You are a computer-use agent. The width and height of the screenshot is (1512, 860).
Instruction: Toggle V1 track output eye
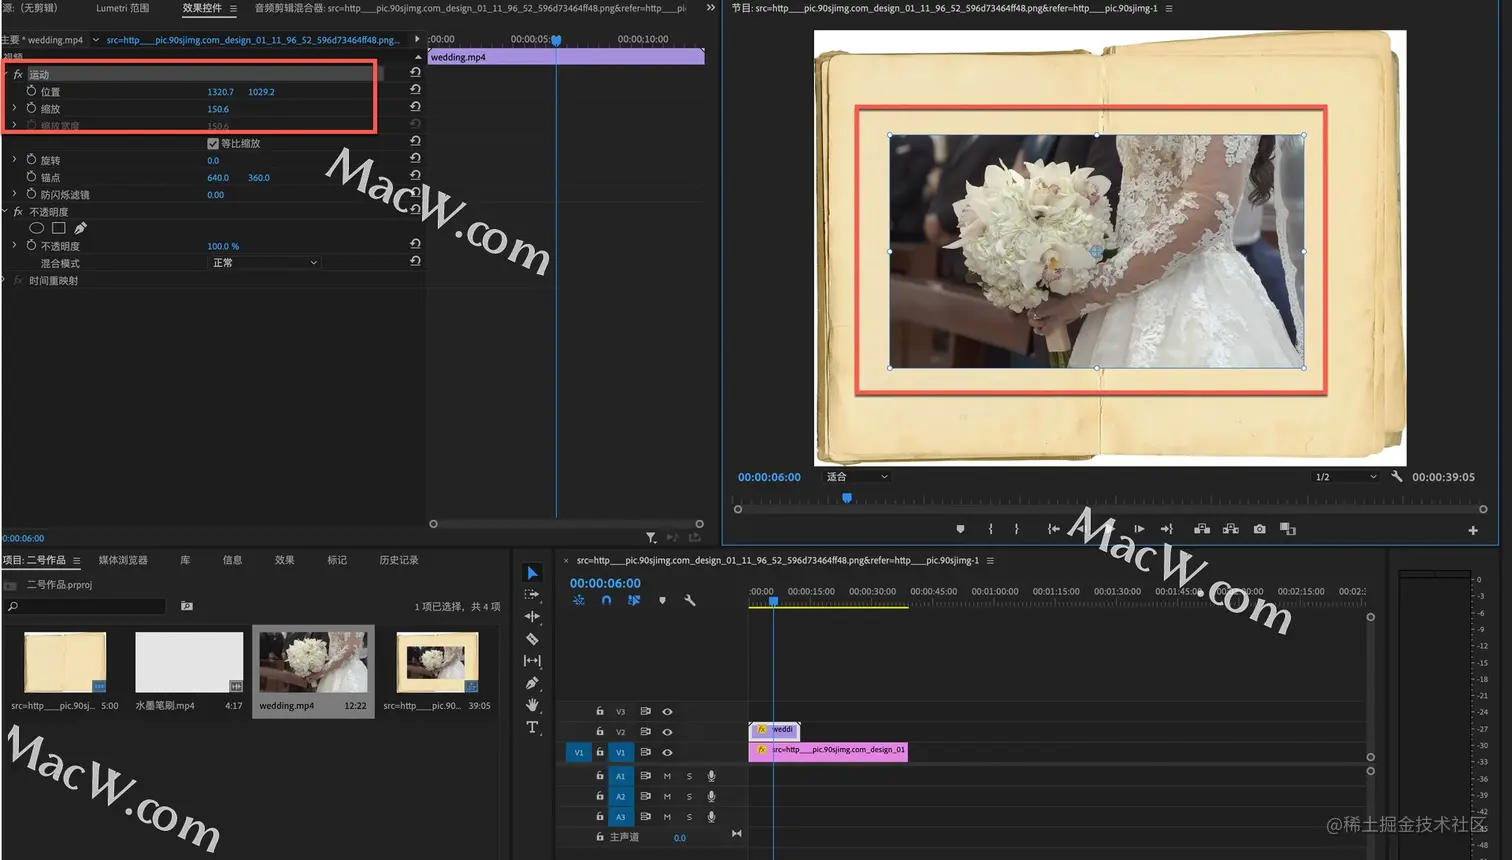coord(667,752)
